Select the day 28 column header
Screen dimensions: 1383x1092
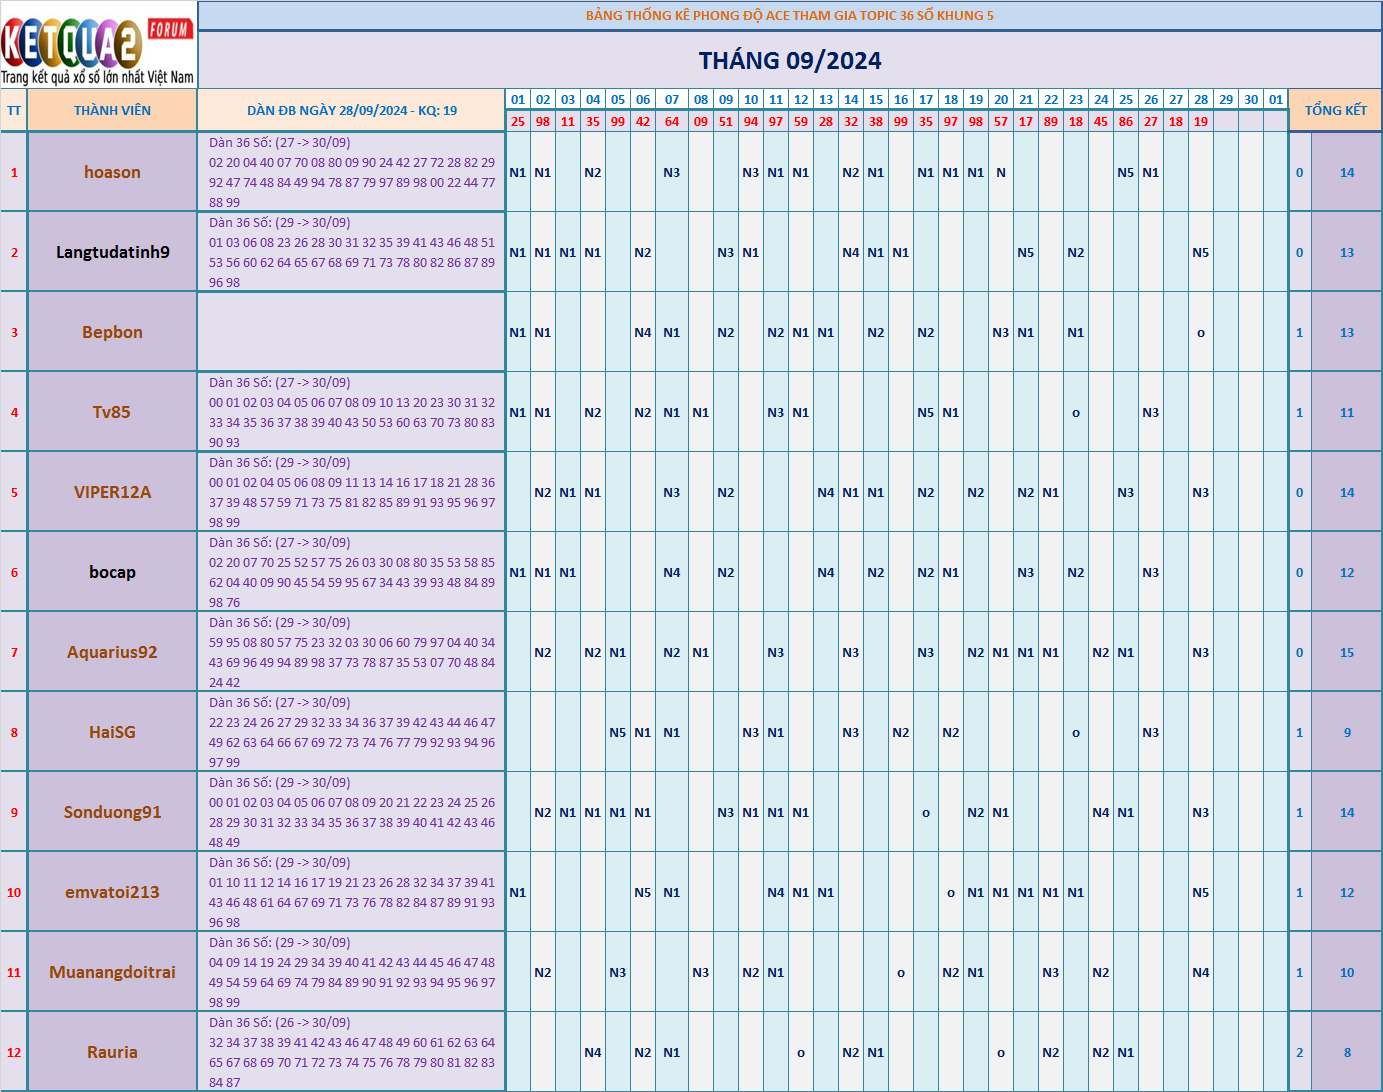pos(1200,100)
